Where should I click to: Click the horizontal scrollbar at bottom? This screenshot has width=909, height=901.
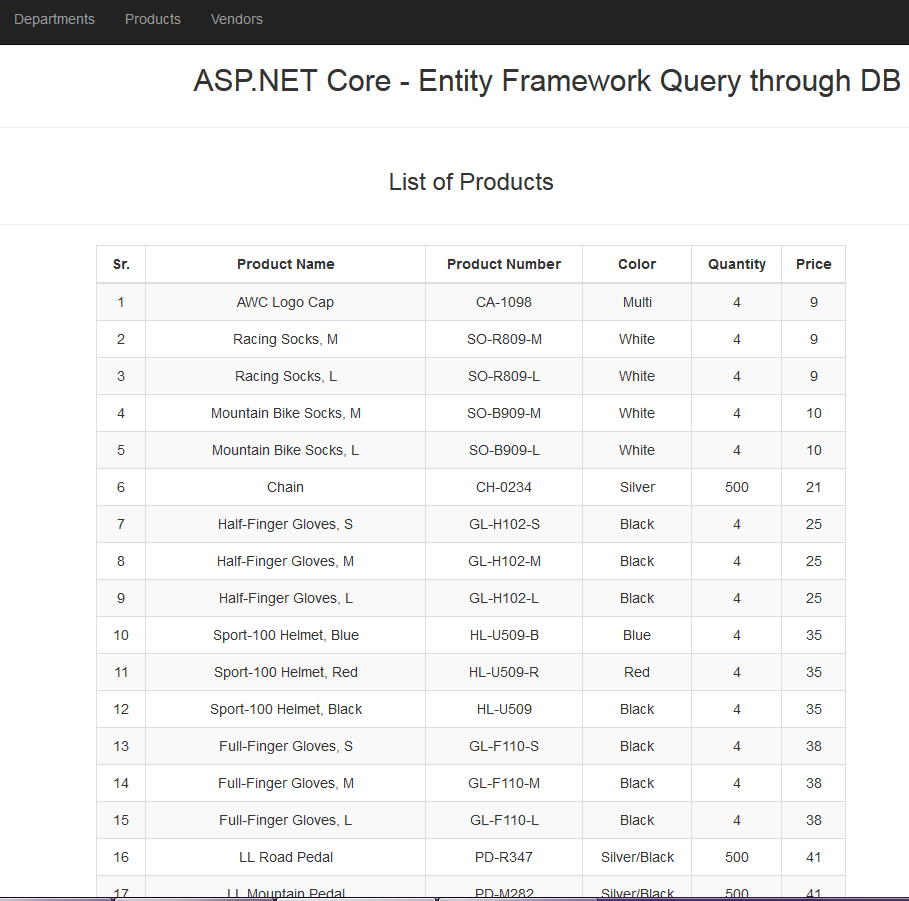coord(454,897)
